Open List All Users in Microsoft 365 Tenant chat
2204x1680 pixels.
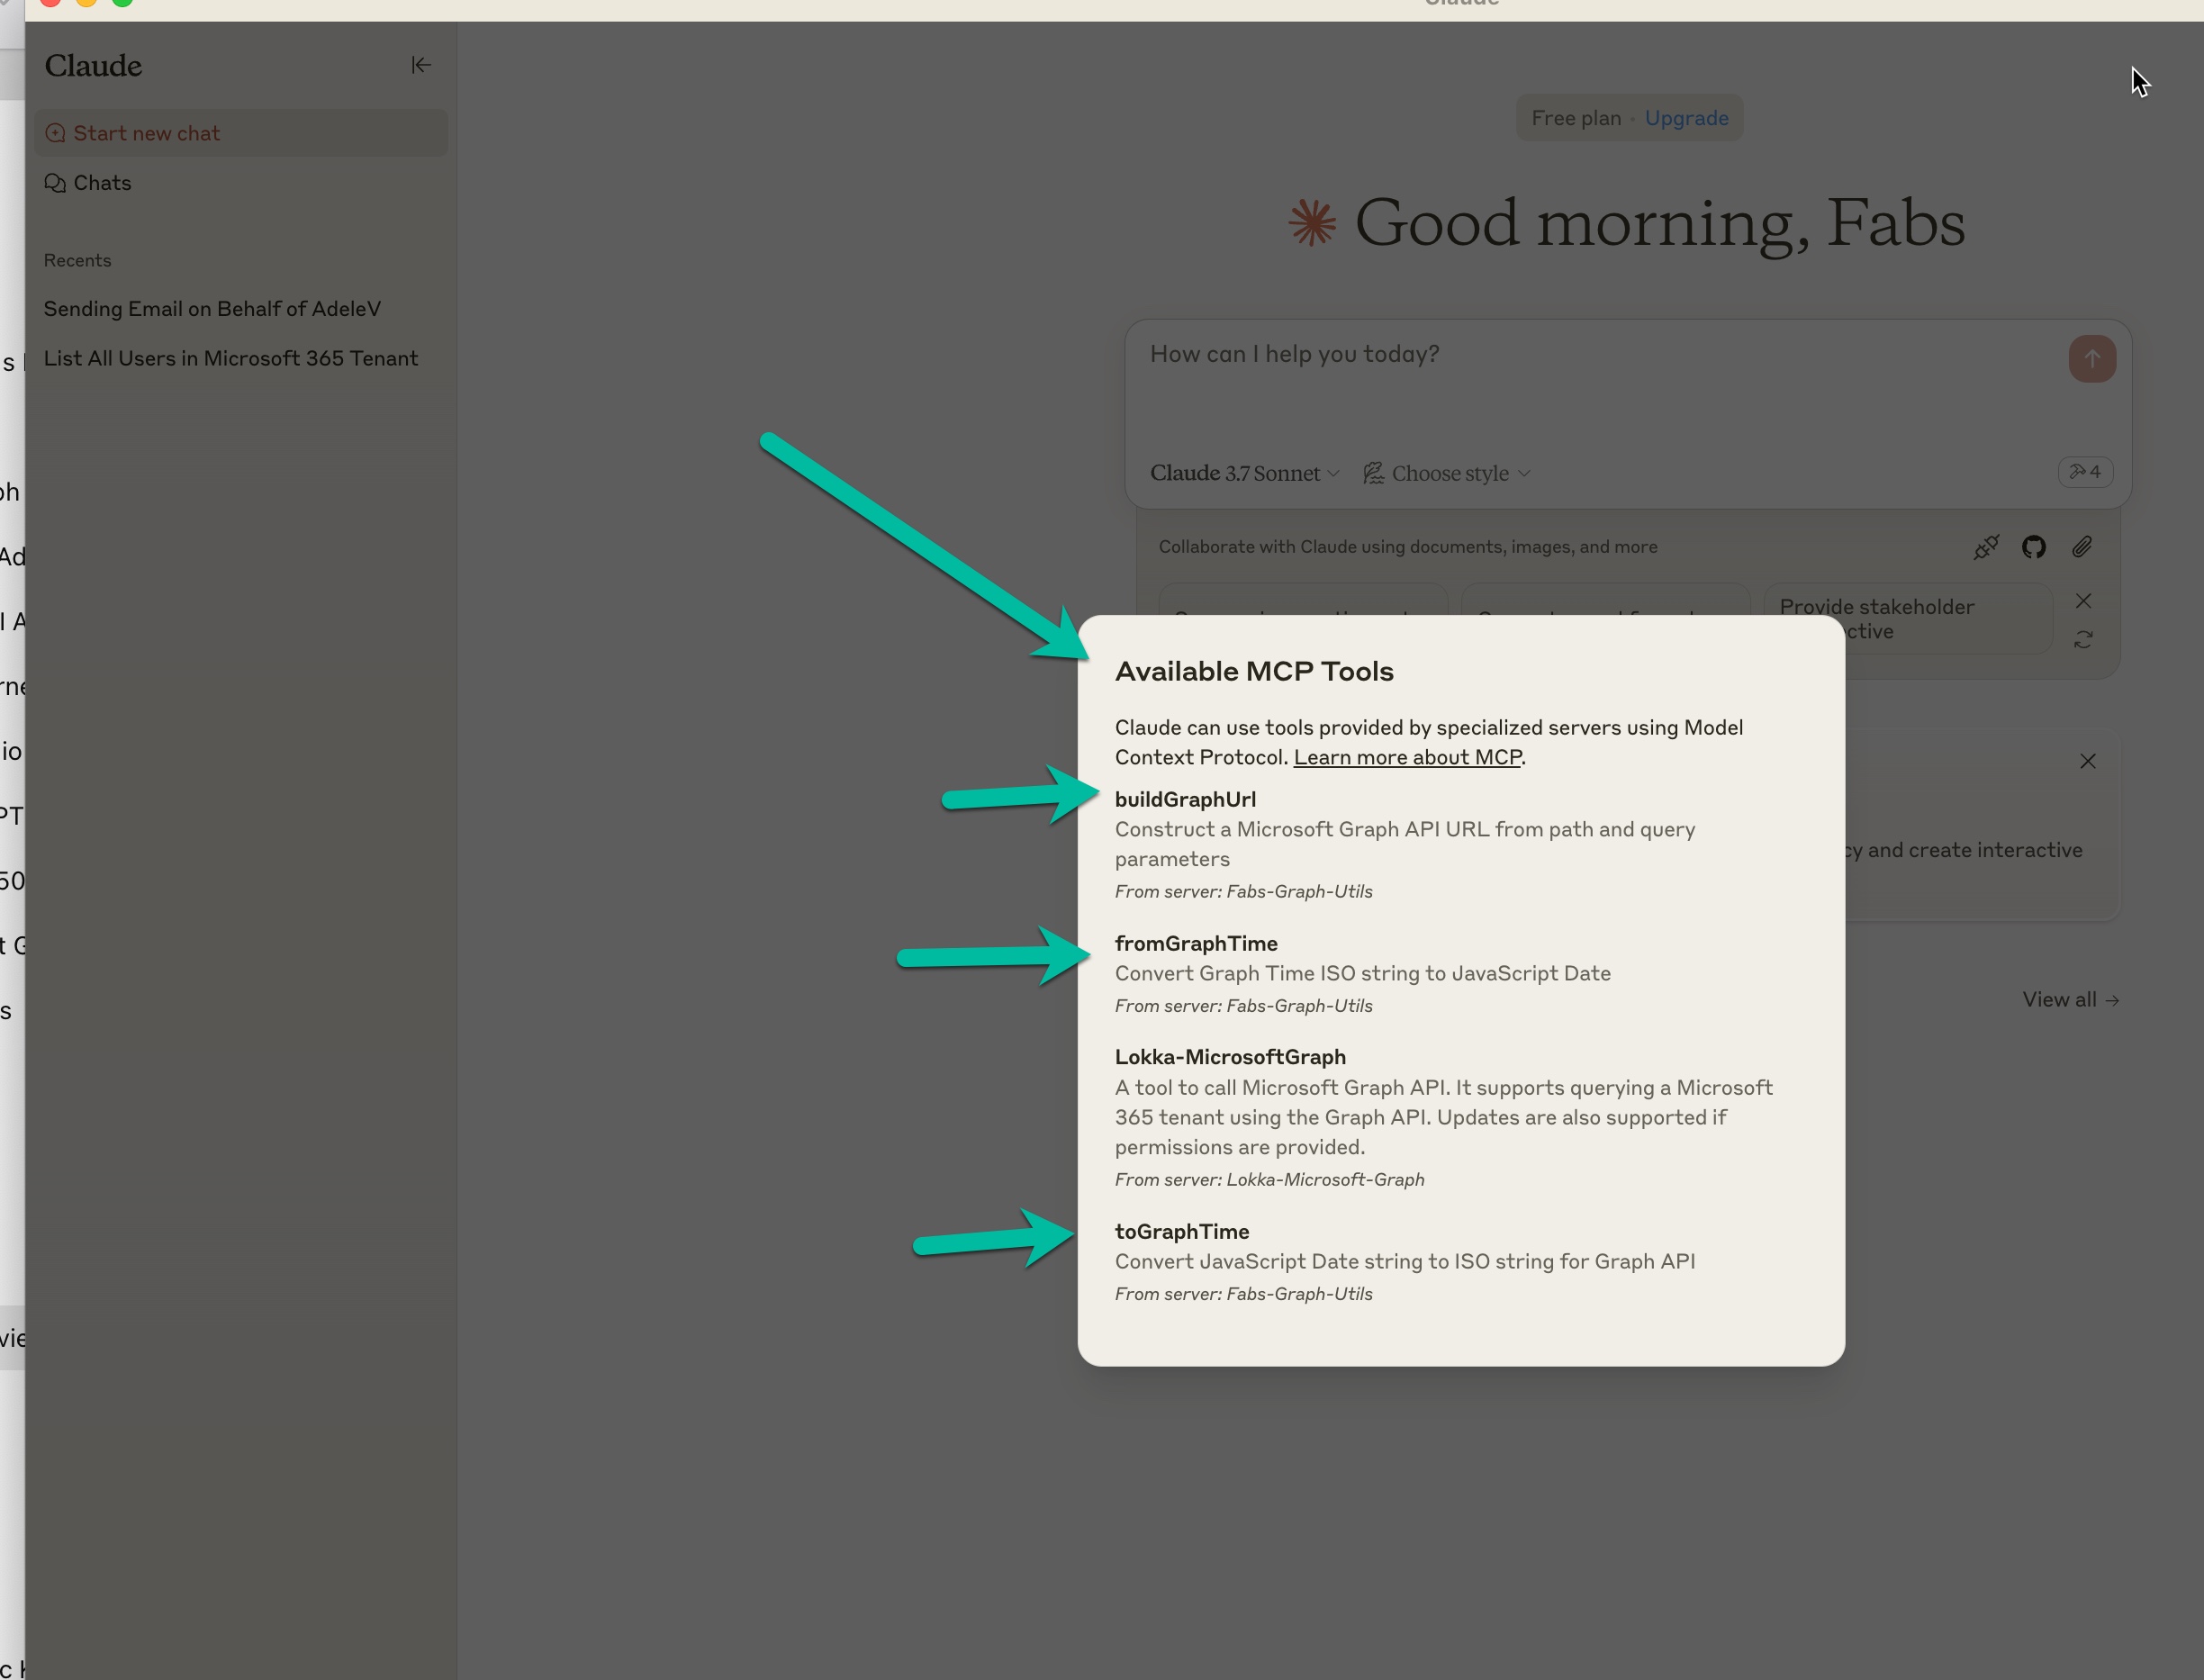230,358
